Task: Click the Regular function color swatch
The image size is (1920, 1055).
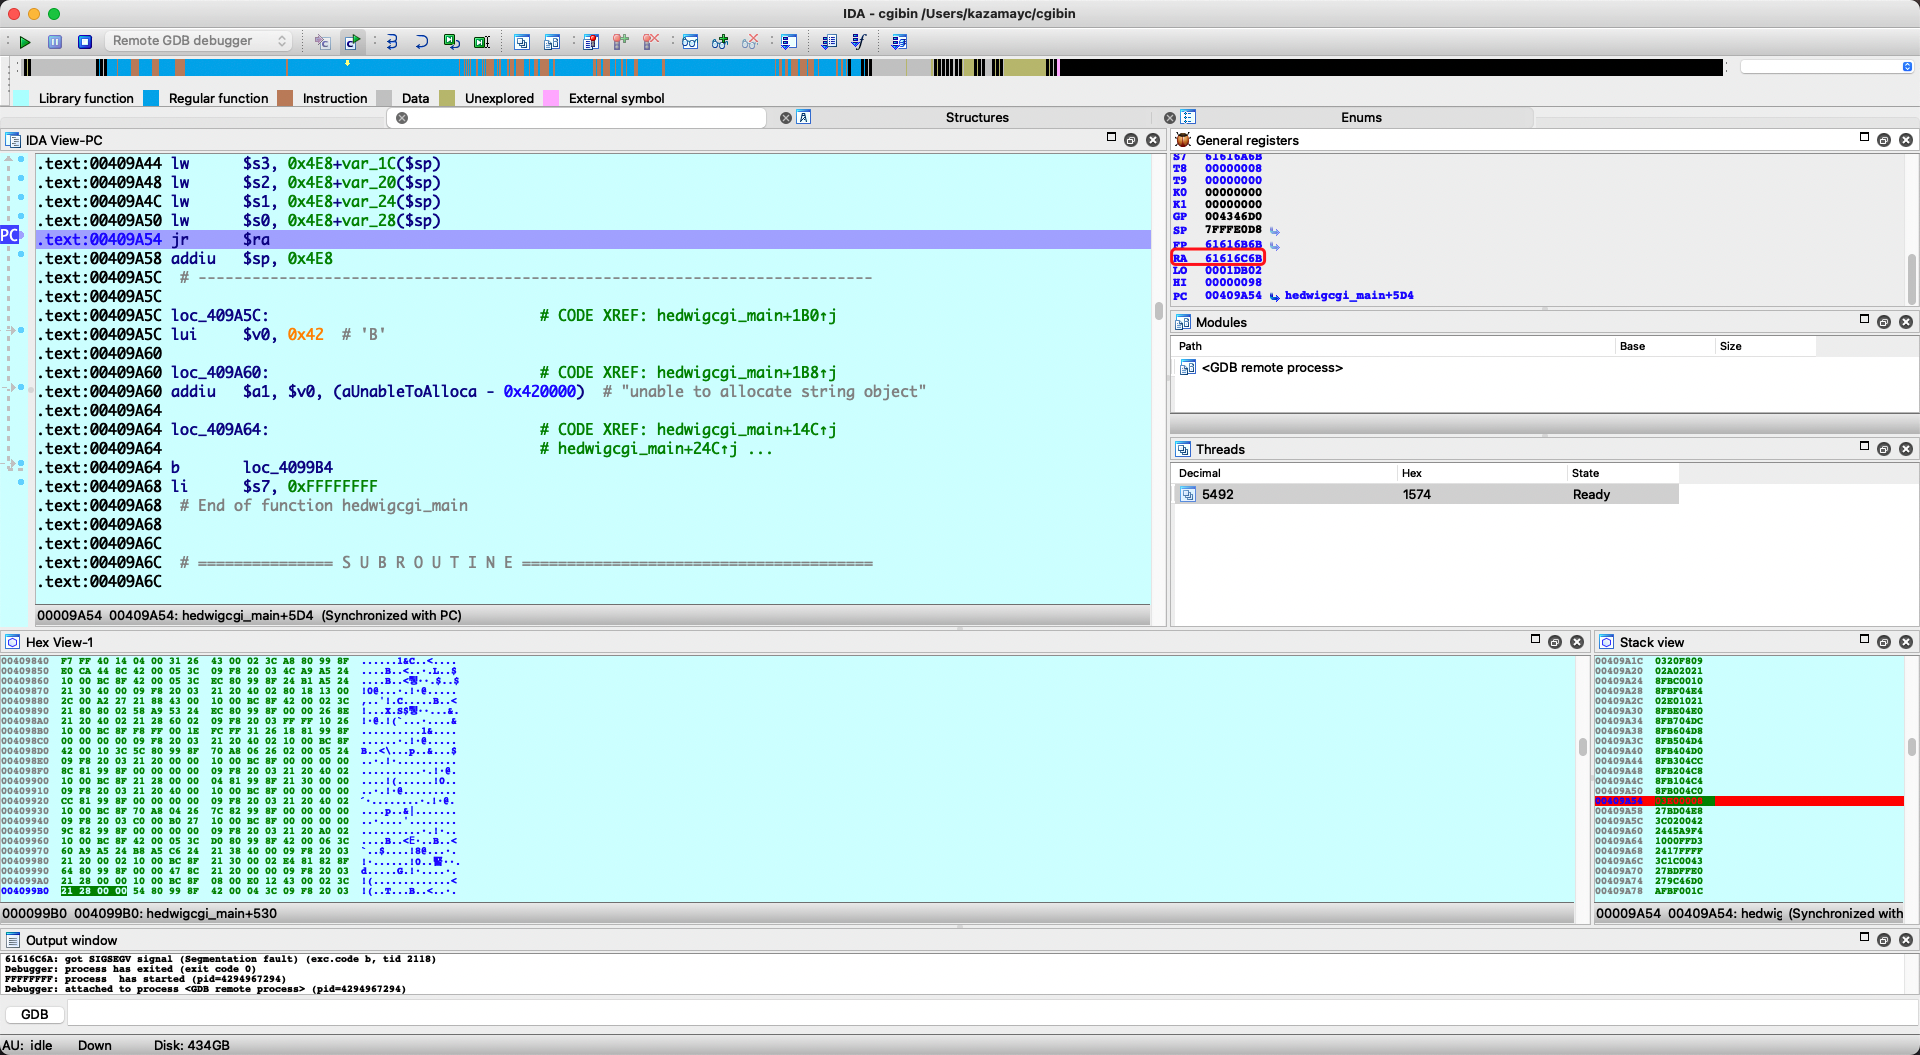Action: point(151,98)
